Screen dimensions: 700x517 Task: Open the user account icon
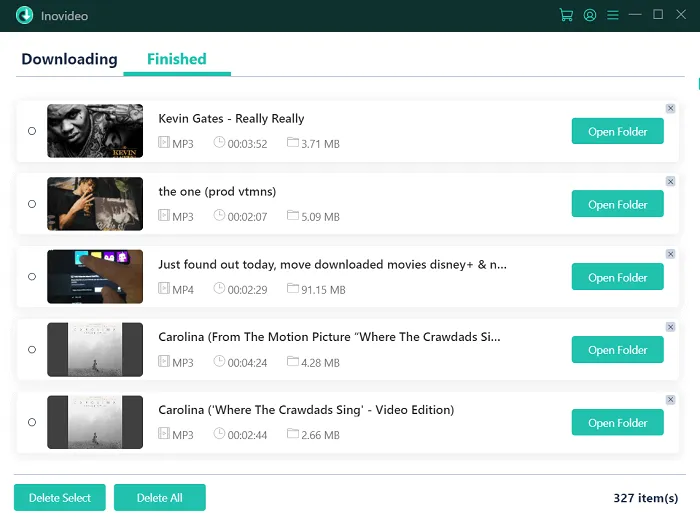click(x=590, y=15)
